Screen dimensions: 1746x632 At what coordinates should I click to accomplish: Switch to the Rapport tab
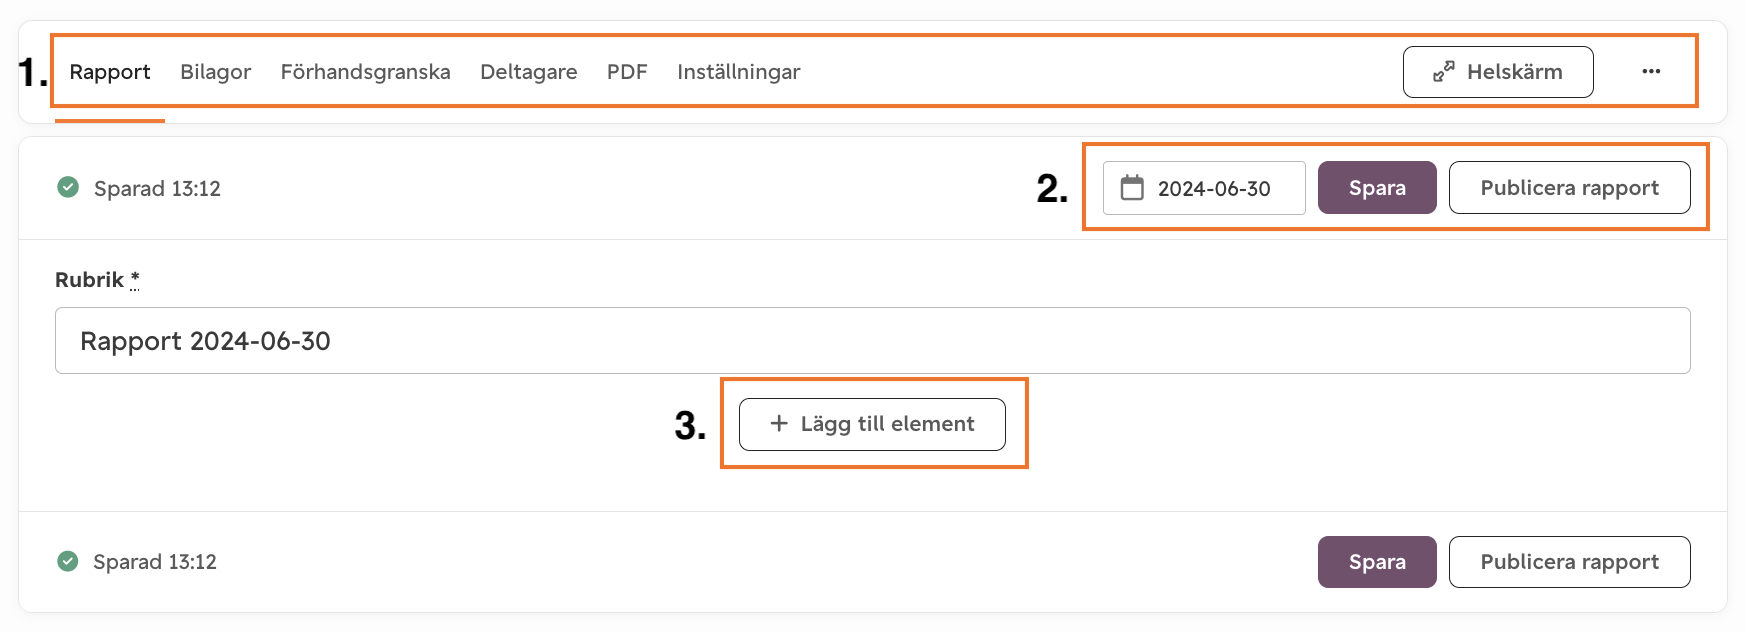pyautogui.click(x=110, y=72)
